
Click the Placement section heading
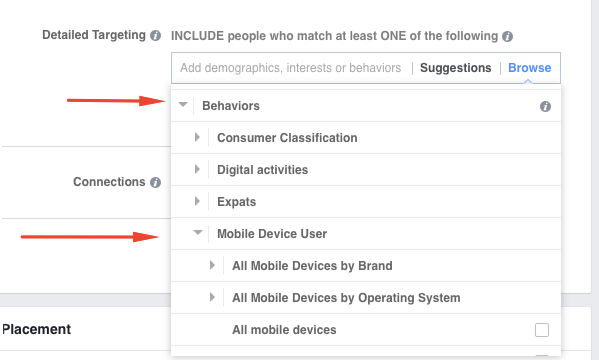point(36,329)
